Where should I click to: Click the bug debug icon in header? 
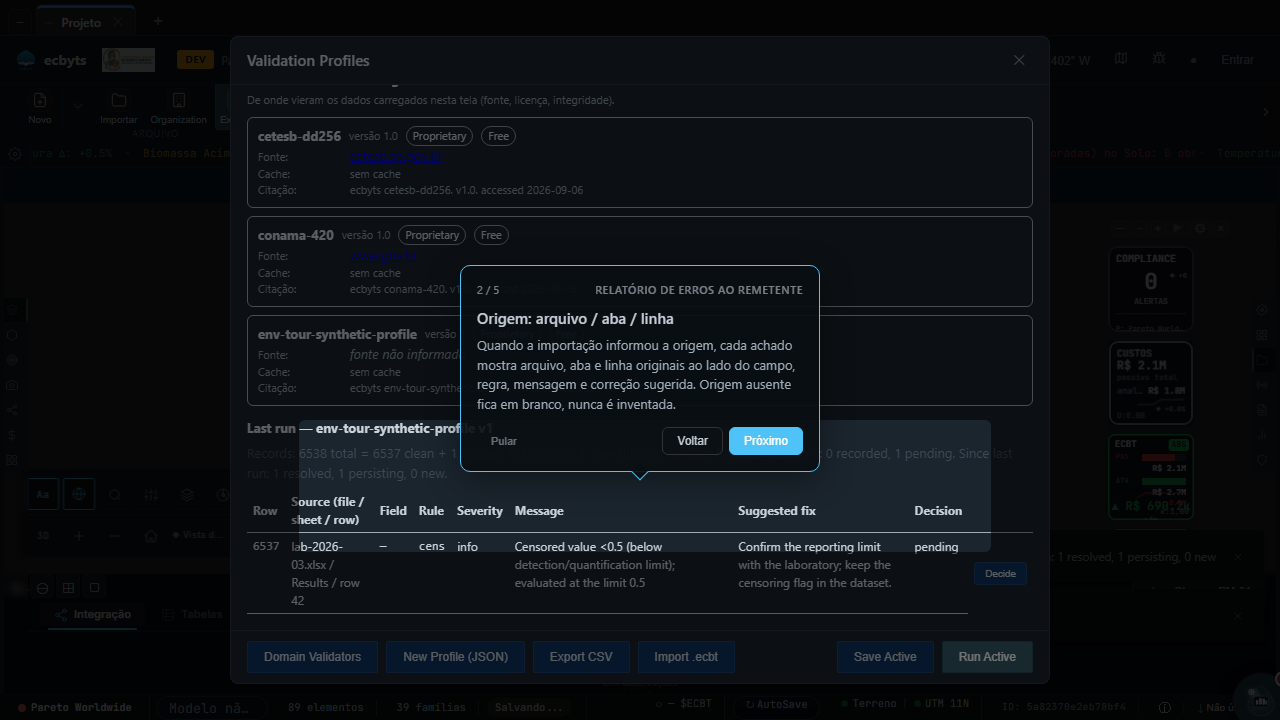click(x=1158, y=59)
